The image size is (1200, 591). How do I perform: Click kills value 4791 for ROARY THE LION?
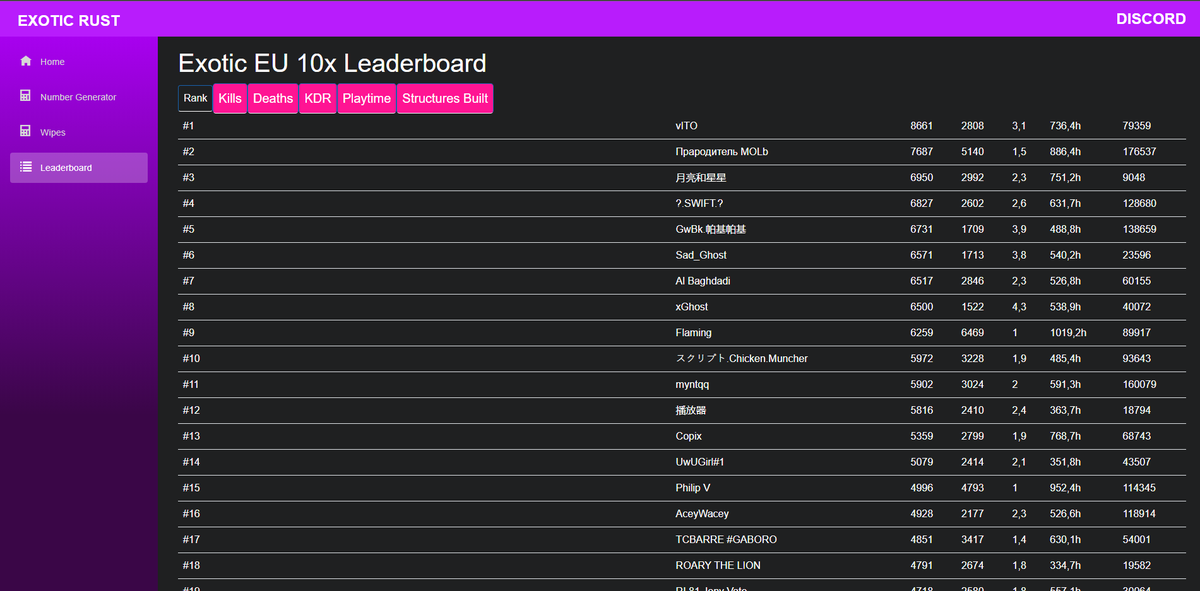click(x=921, y=566)
